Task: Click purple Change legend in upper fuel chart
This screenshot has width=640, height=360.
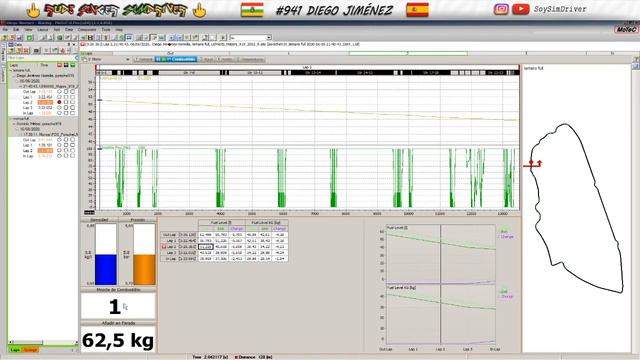Action: coord(506,237)
